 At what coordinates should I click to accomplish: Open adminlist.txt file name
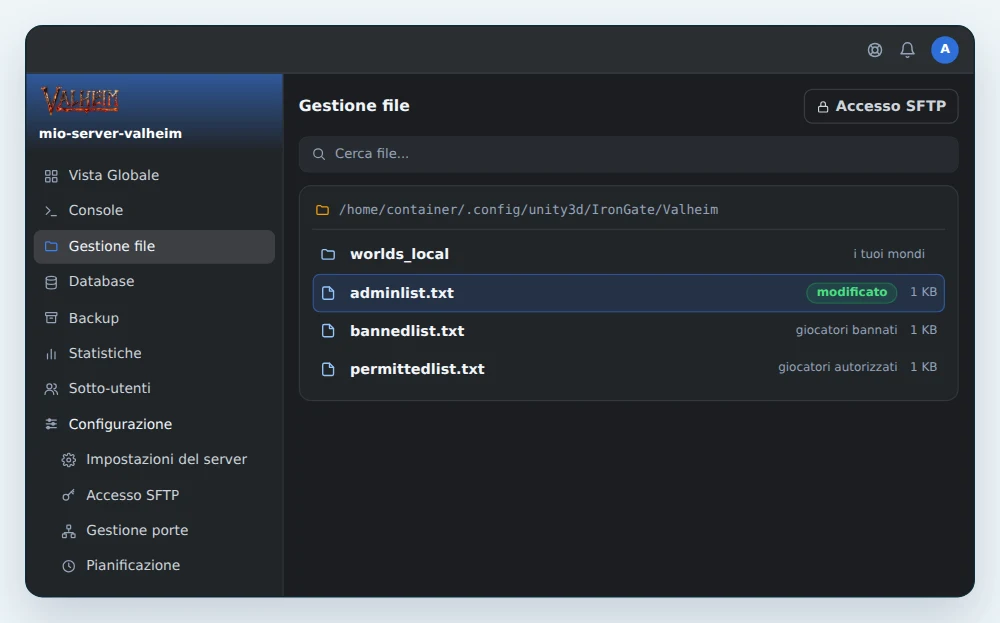point(402,293)
